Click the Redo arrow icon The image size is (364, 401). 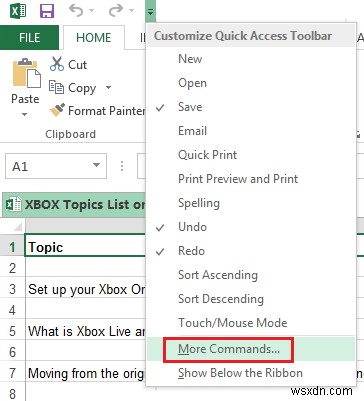[x=116, y=11]
